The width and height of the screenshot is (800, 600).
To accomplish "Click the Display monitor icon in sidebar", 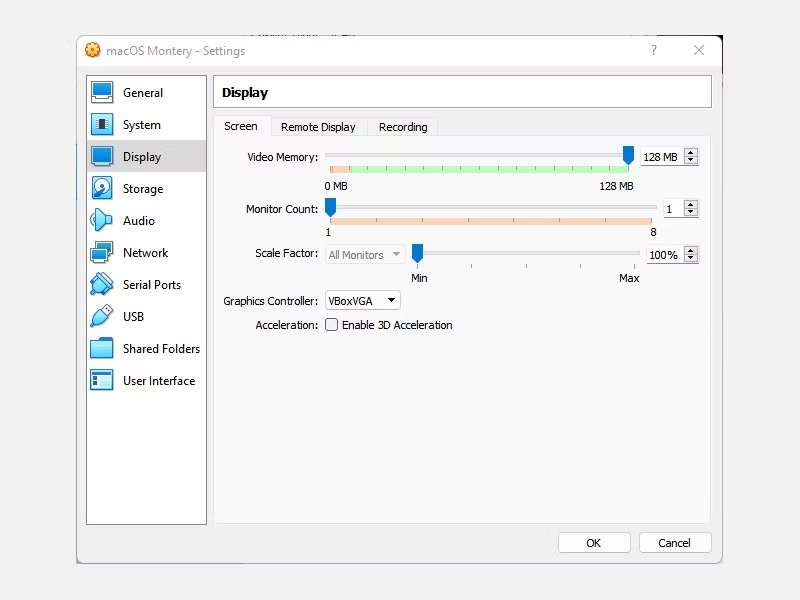I will 102,156.
